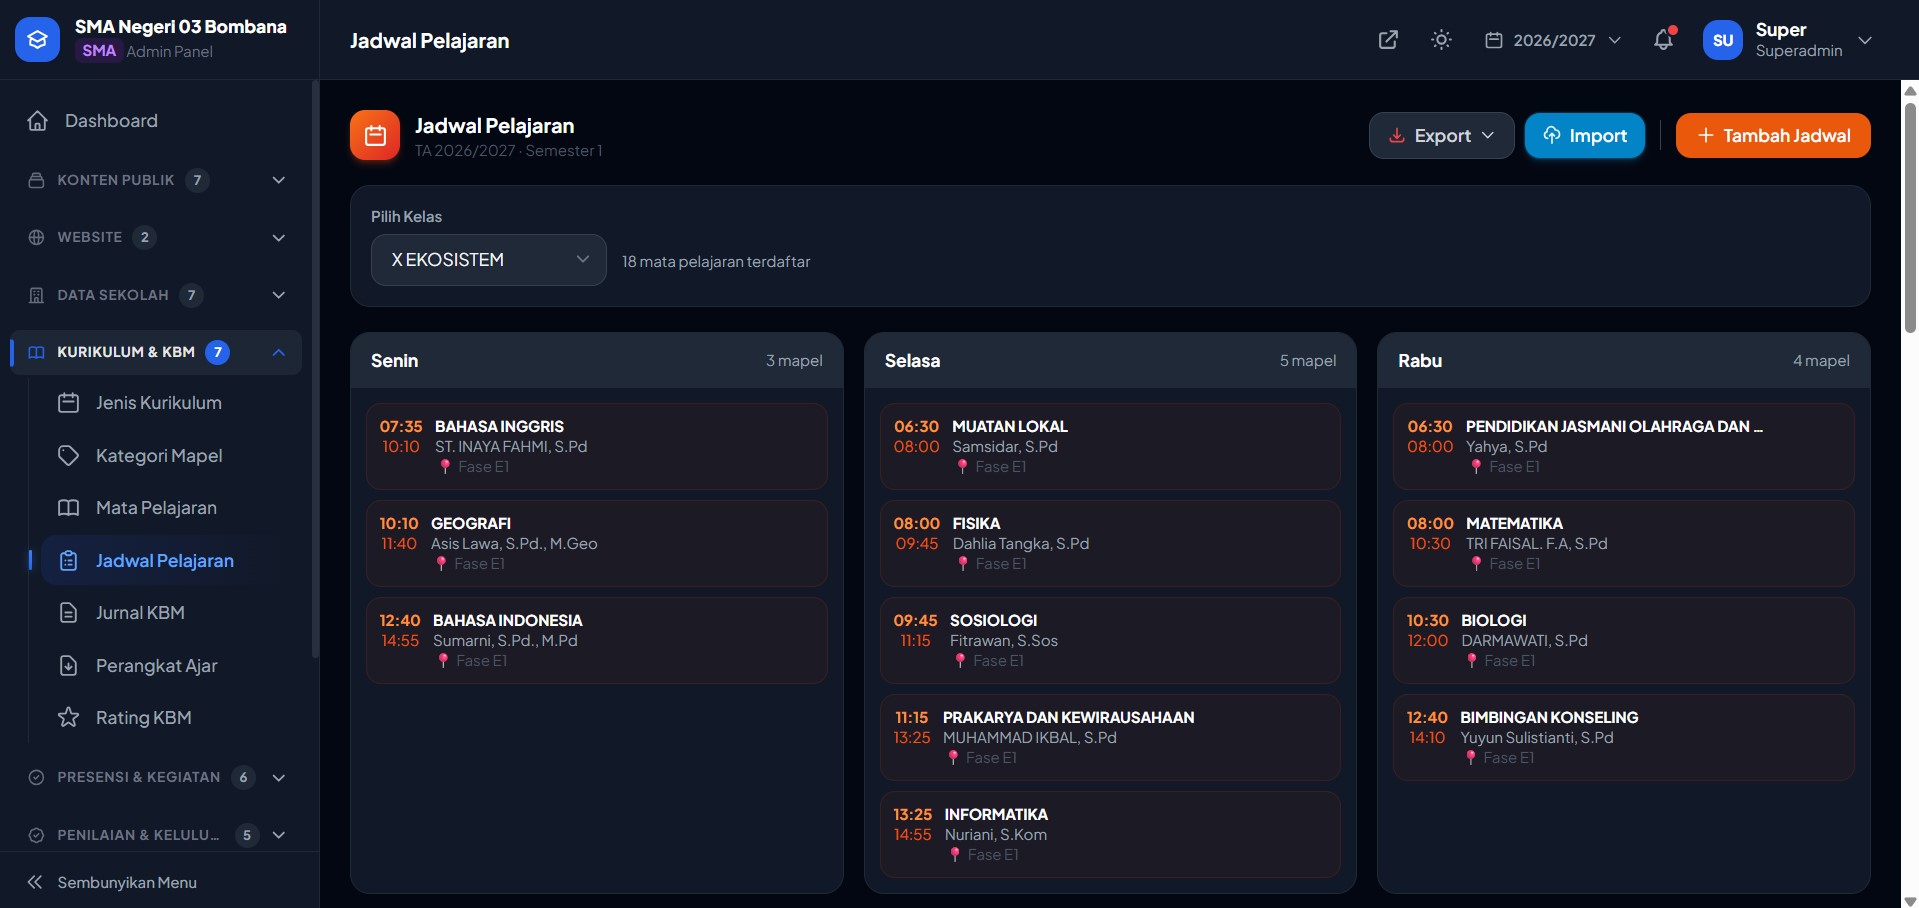Open the Dashboard link
This screenshot has height=908, width=1919.
[158, 121]
